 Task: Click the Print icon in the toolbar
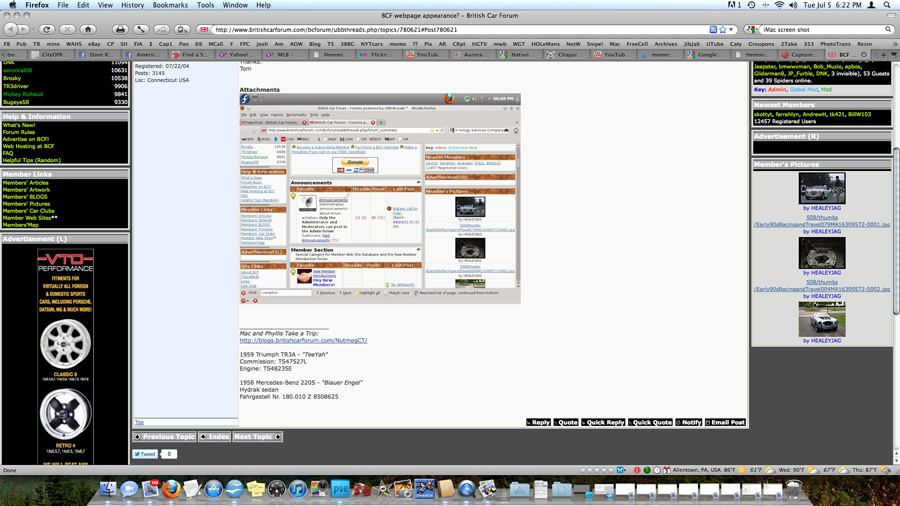tap(120, 30)
